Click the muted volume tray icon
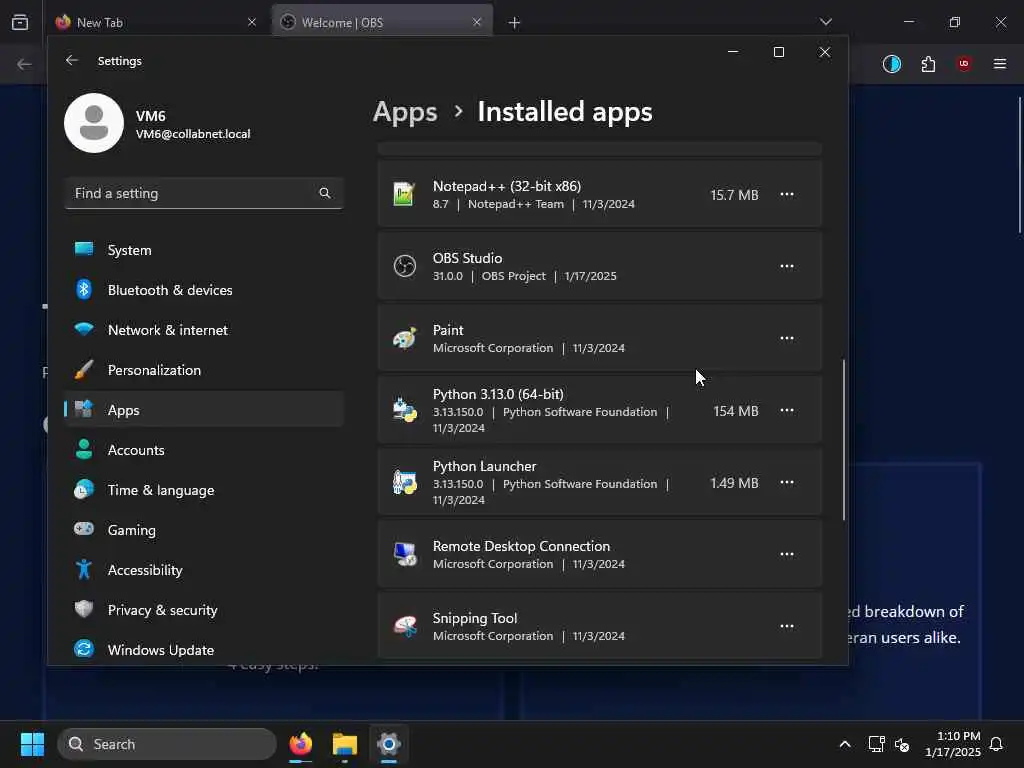Screen dimensions: 1024x768 tap(902, 744)
